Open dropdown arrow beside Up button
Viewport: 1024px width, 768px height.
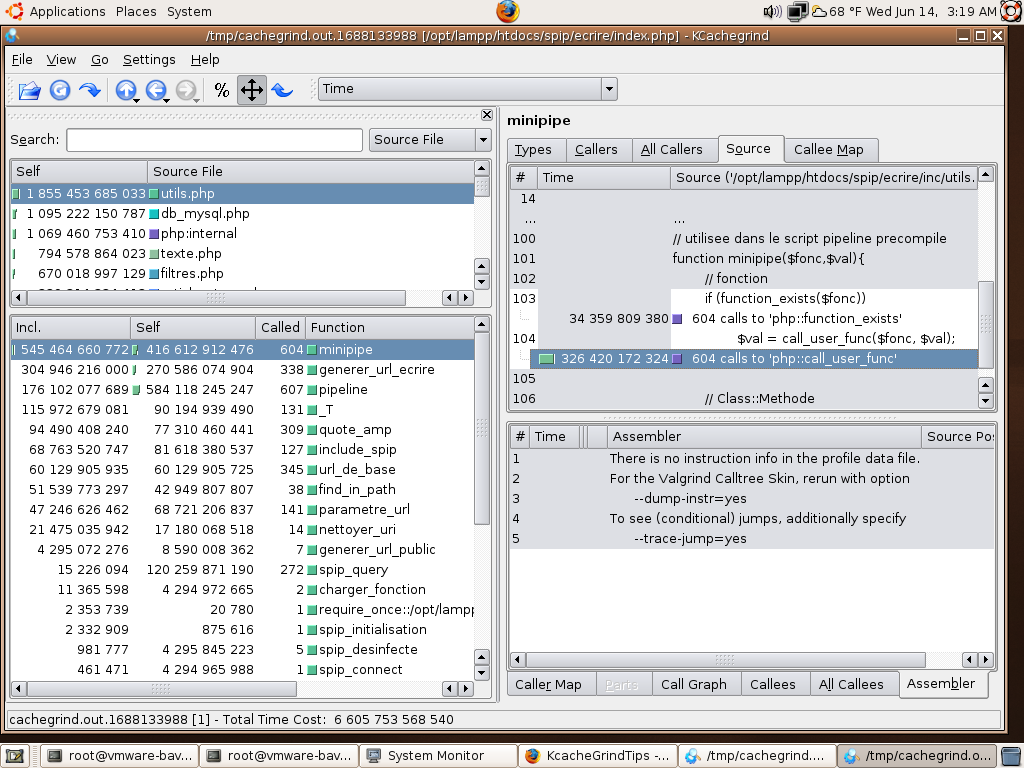point(136,101)
